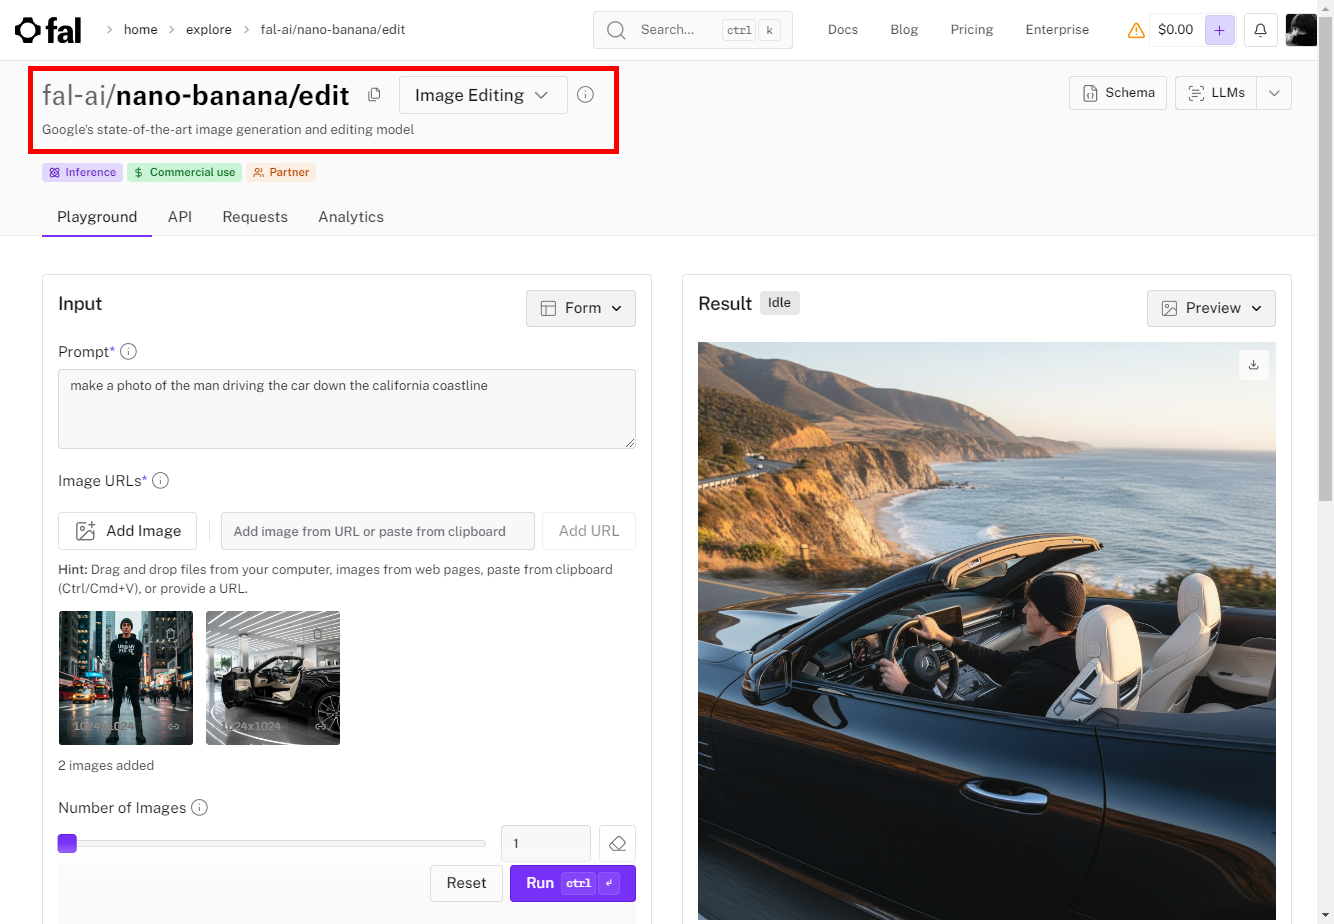Image resolution: width=1334 pixels, height=924 pixels.
Task: Open the Blog link
Action: click(x=904, y=30)
